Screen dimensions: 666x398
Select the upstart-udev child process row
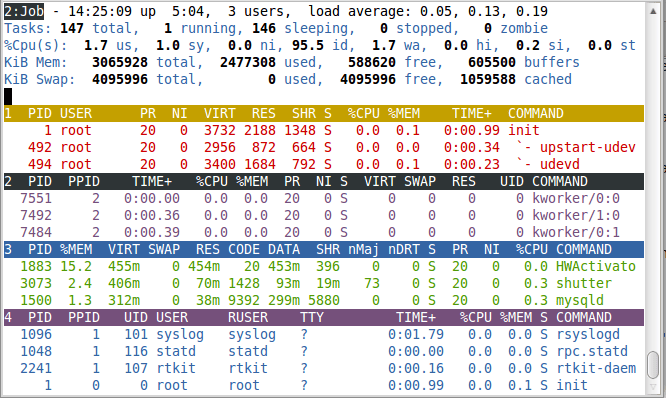324,147
